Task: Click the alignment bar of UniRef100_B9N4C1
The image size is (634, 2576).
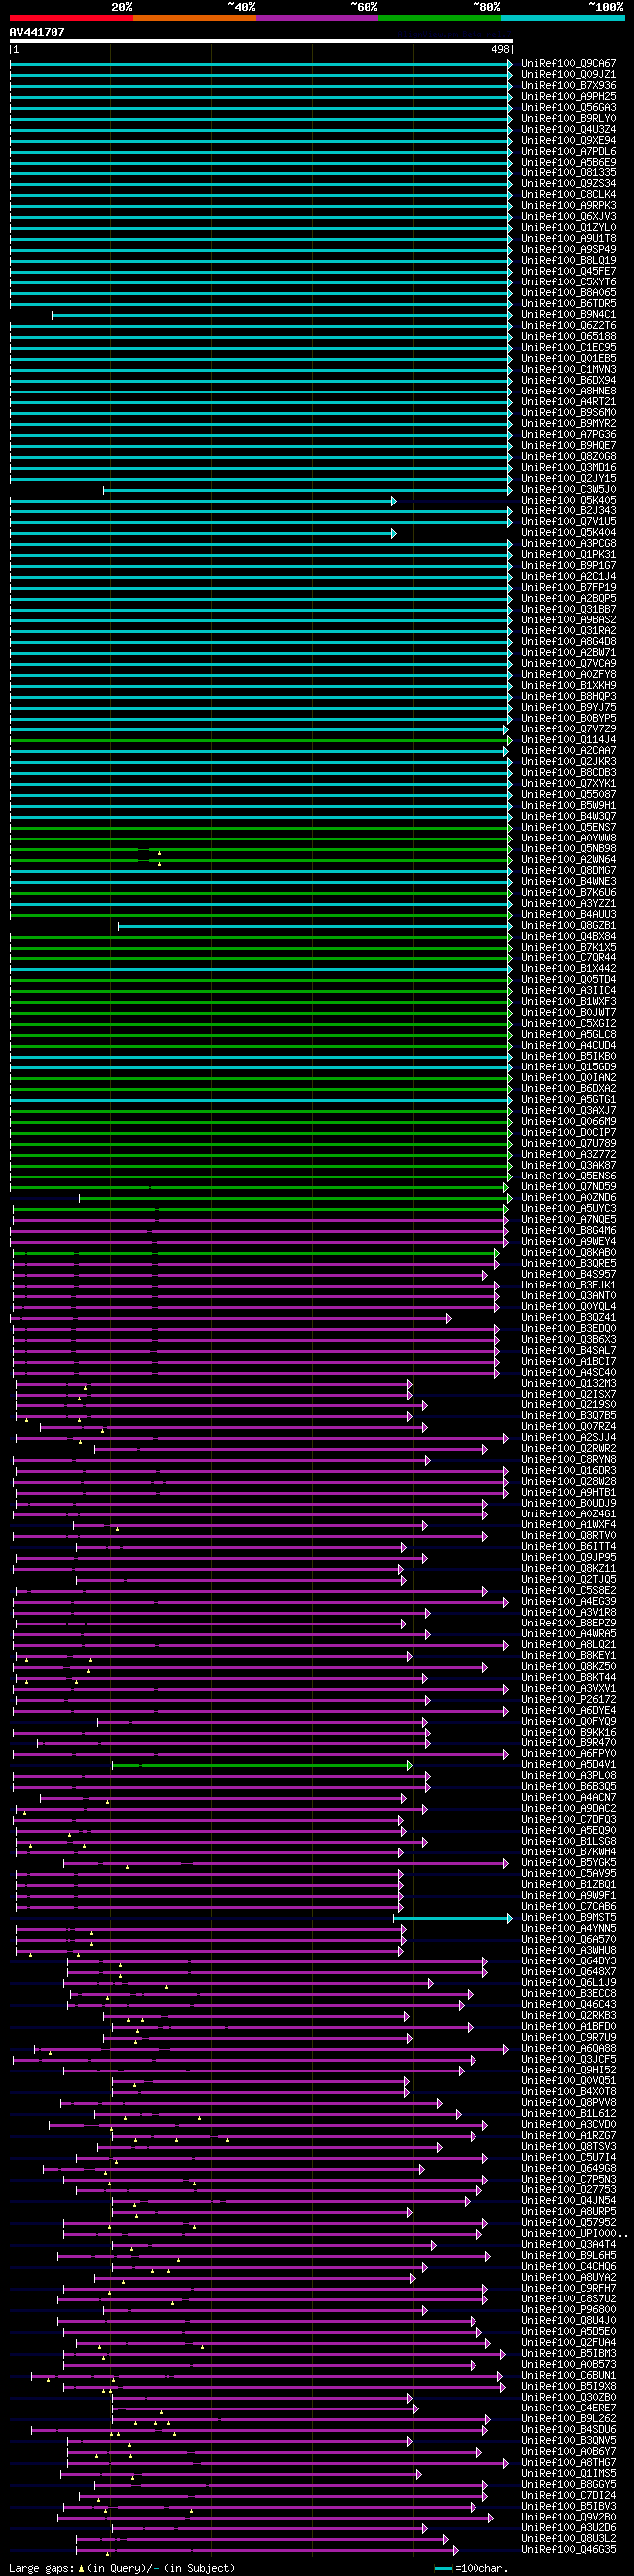Action: pyautogui.click(x=282, y=315)
